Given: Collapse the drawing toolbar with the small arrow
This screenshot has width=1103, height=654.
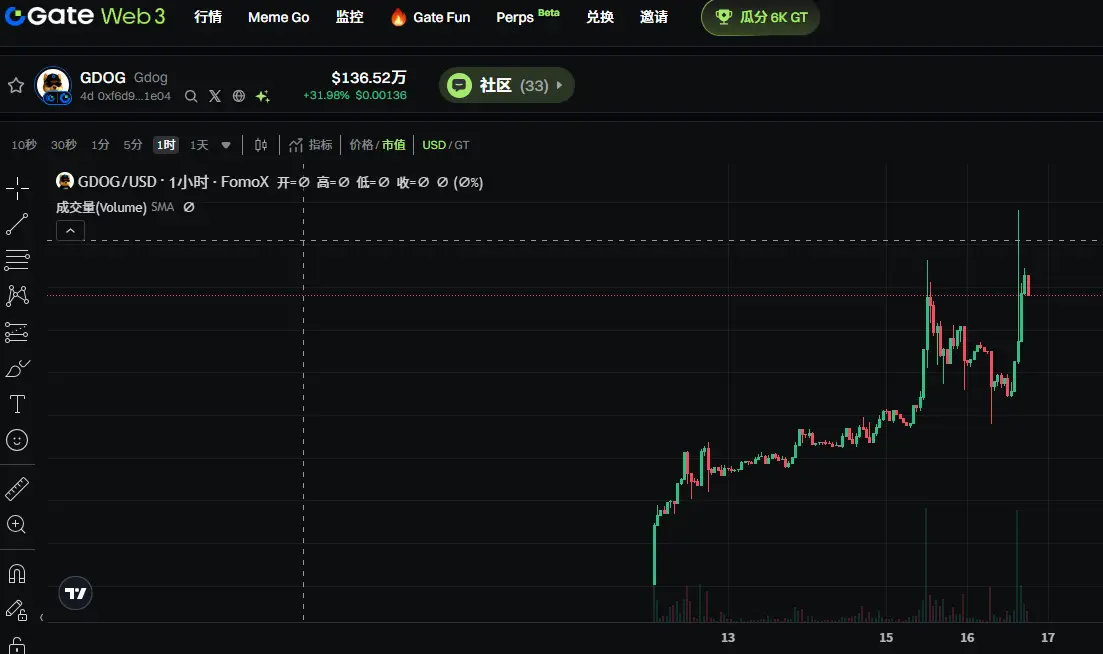Looking at the screenshot, I should coord(42,617).
